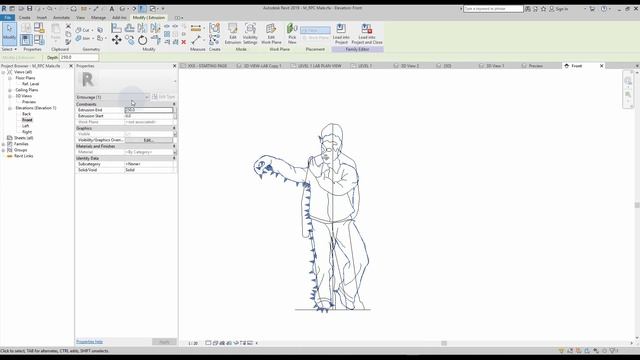
Task: Click the Align tool icon
Action: [116, 28]
